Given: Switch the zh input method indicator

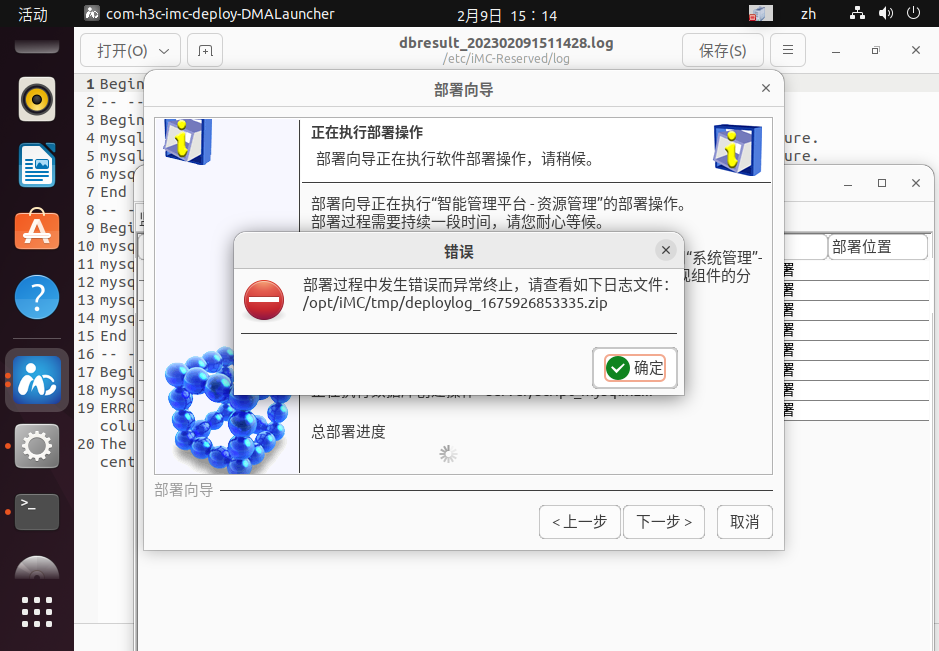Looking at the screenshot, I should tap(808, 14).
